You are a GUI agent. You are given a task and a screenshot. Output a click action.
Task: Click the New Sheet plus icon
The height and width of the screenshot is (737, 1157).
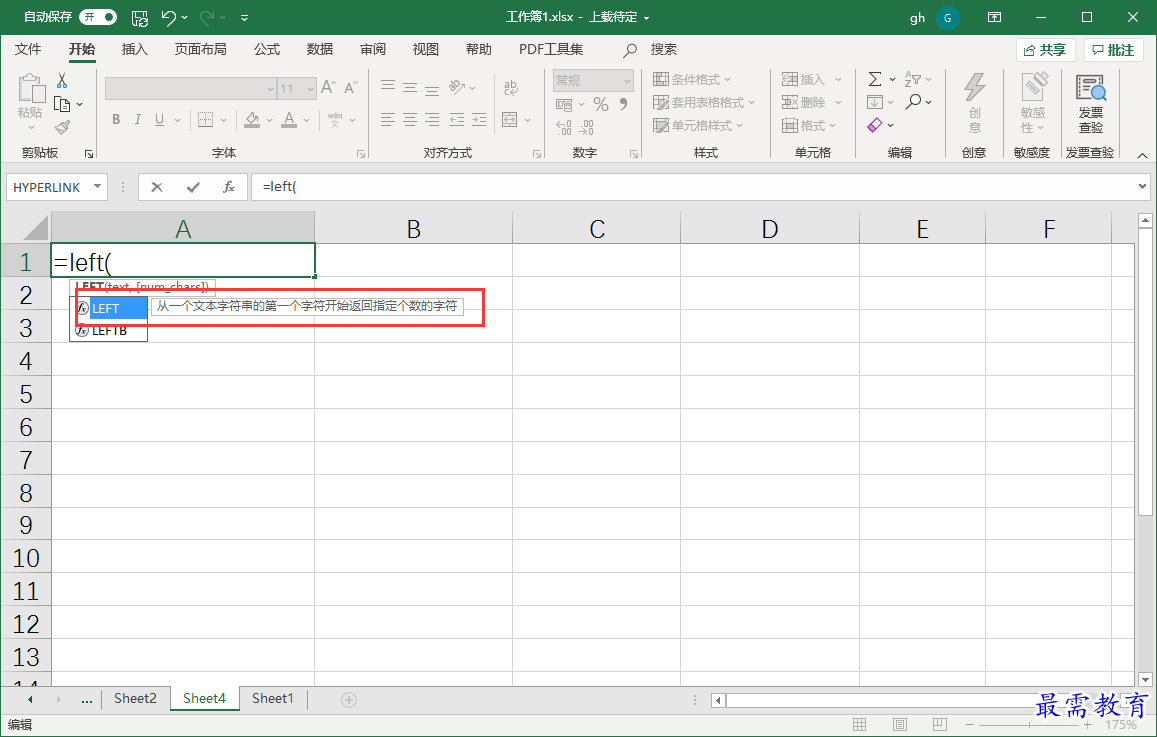point(349,699)
